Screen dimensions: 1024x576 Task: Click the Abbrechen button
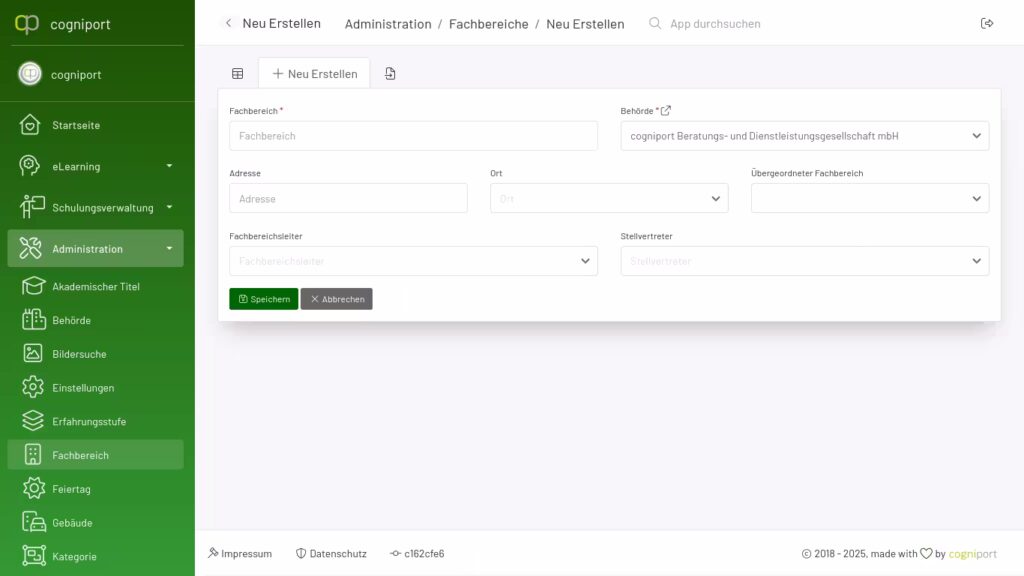pos(336,299)
